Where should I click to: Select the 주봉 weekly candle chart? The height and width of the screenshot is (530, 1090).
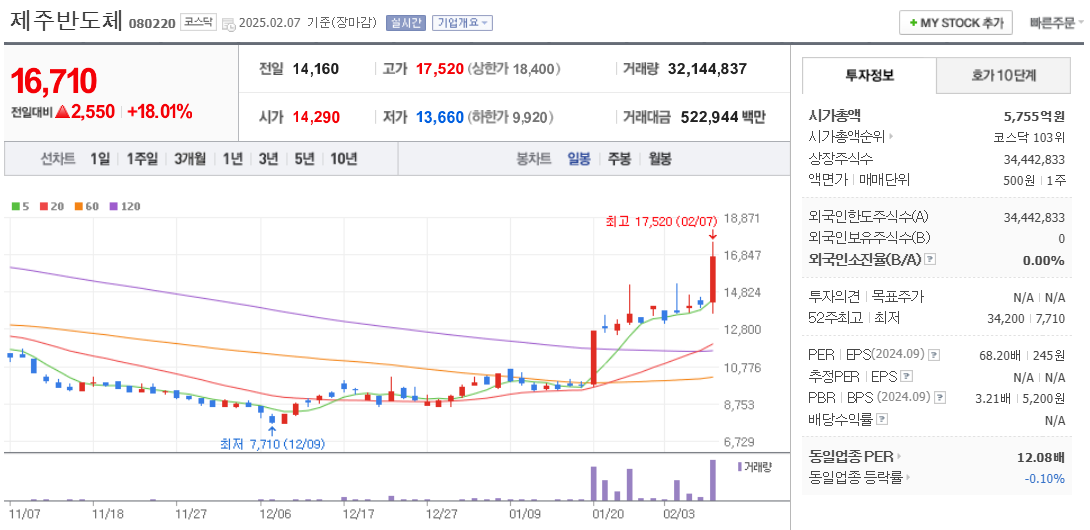(x=619, y=159)
